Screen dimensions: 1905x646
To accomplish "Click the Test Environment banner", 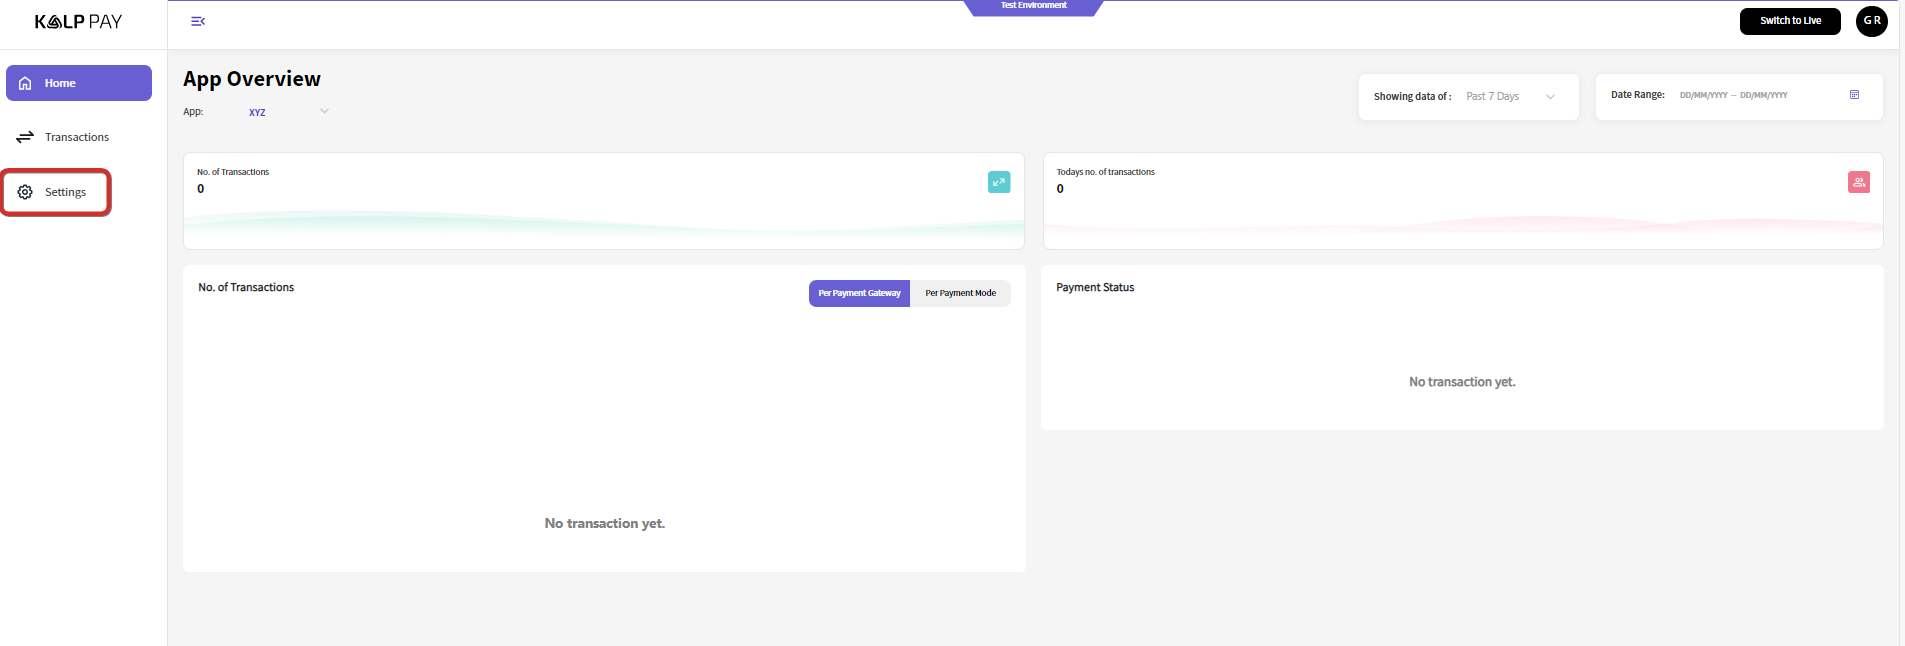I will coord(1033,6).
